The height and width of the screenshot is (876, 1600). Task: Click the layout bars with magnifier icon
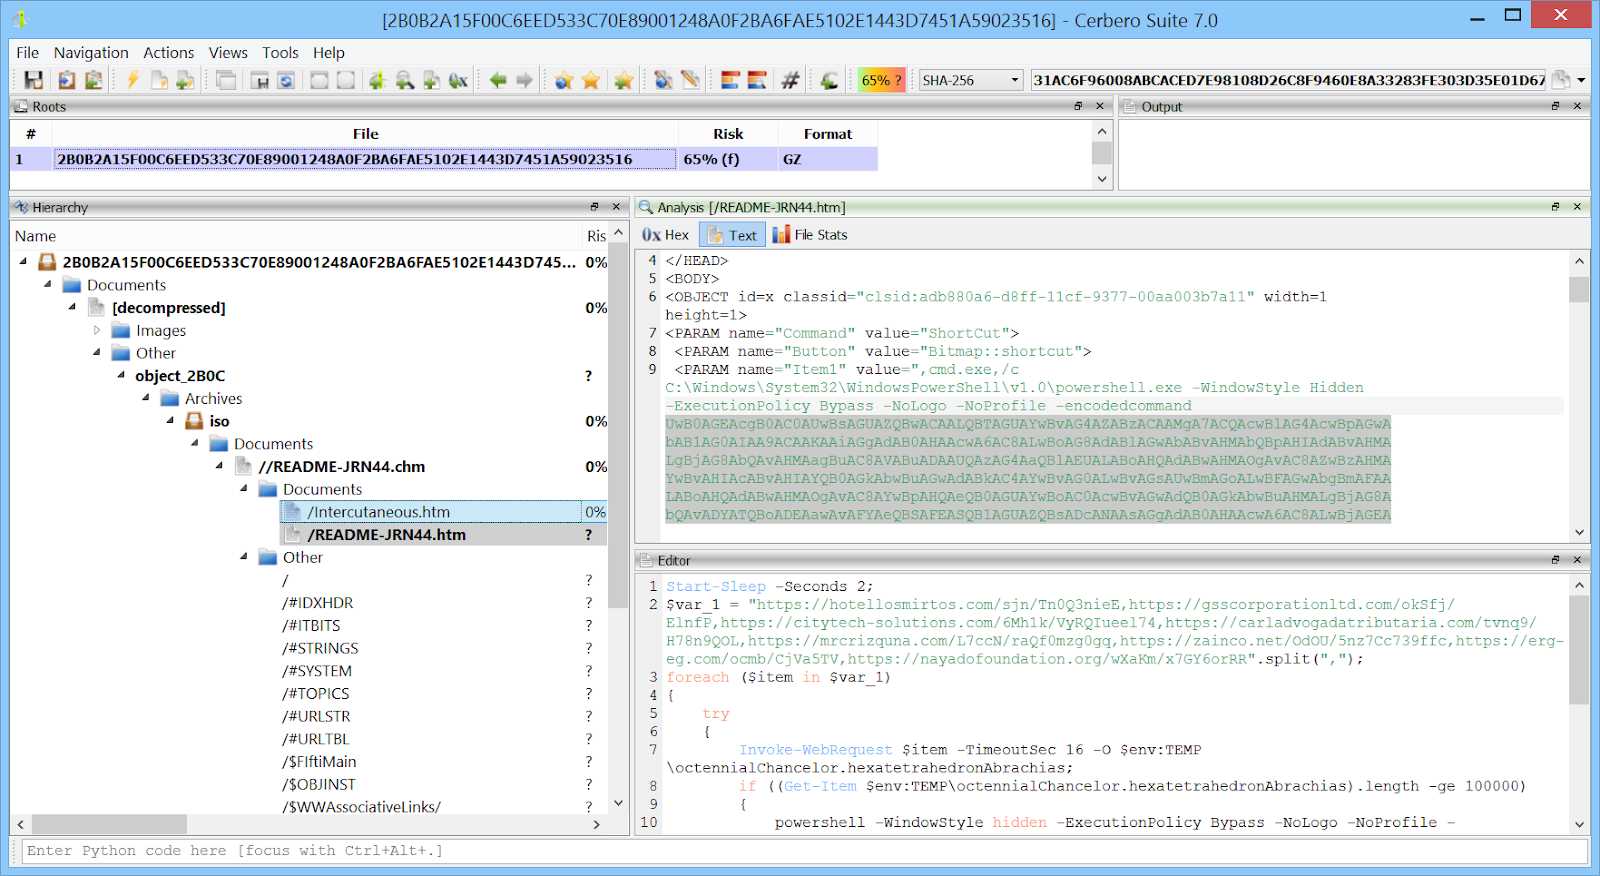[x=757, y=80]
